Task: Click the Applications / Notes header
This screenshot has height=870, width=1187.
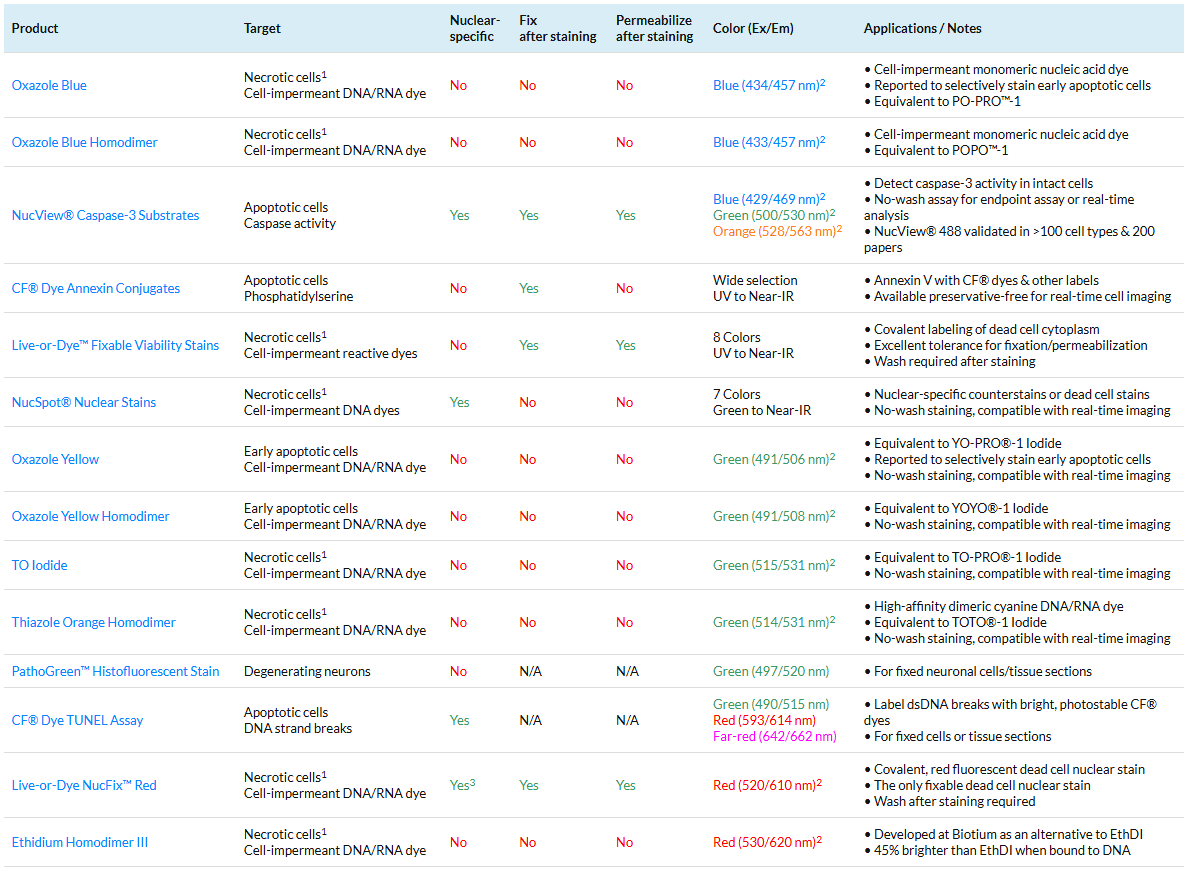Action: click(x=923, y=29)
